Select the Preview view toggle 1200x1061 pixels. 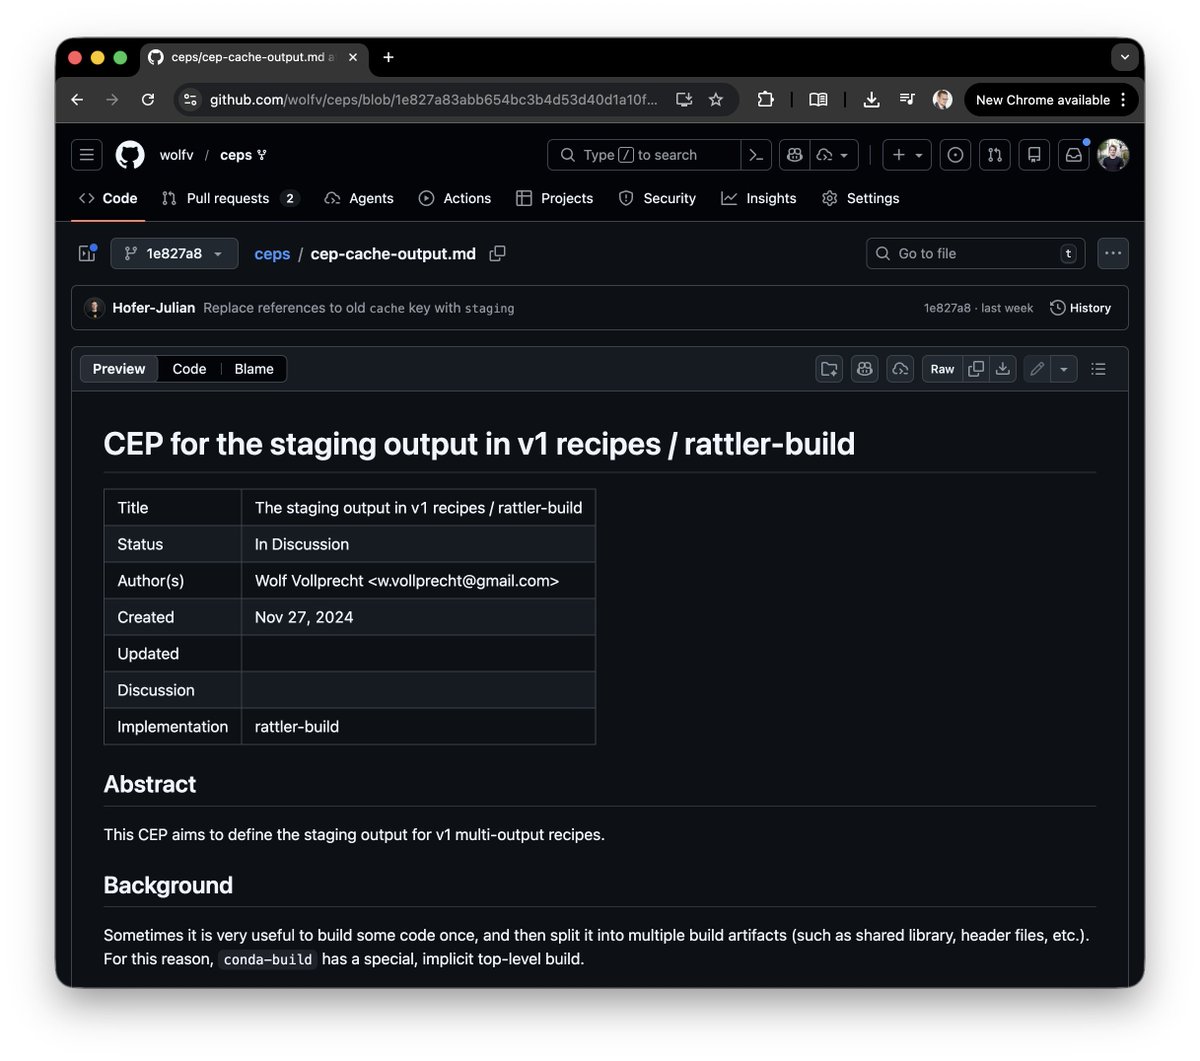click(x=118, y=369)
